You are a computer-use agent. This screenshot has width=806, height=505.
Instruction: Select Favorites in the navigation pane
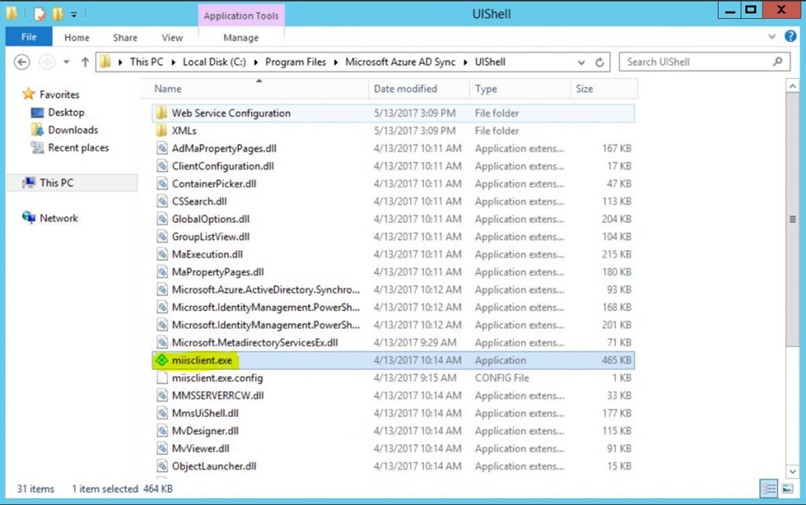click(59, 95)
